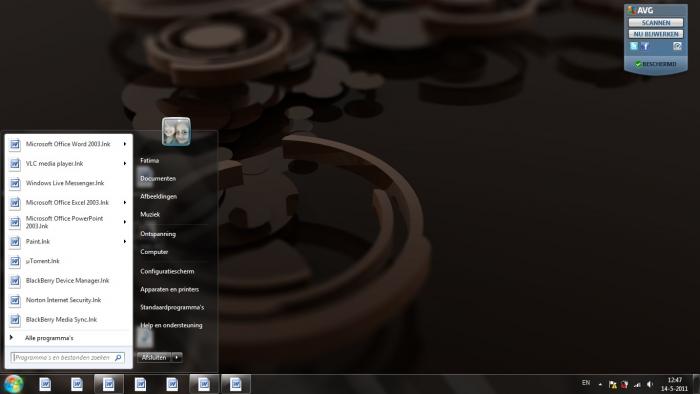The height and width of the screenshot is (394, 700).
Task: Click the AVG Scannen button
Action: click(x=656, y=22)
